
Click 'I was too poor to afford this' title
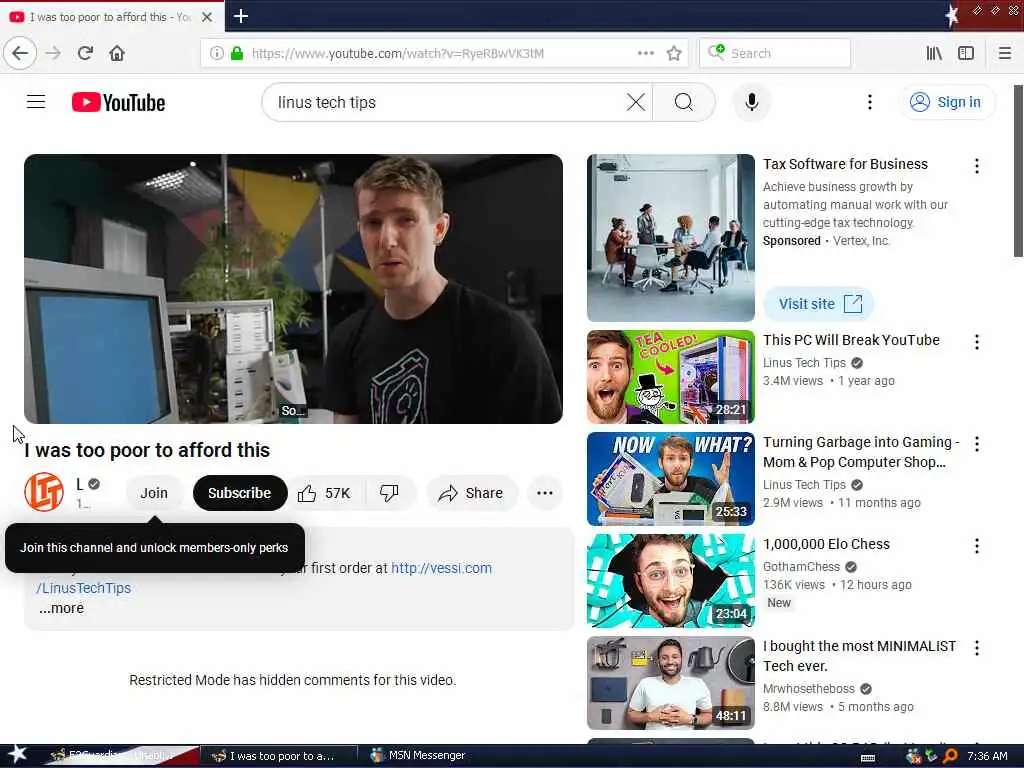click(x=147, y=450)
